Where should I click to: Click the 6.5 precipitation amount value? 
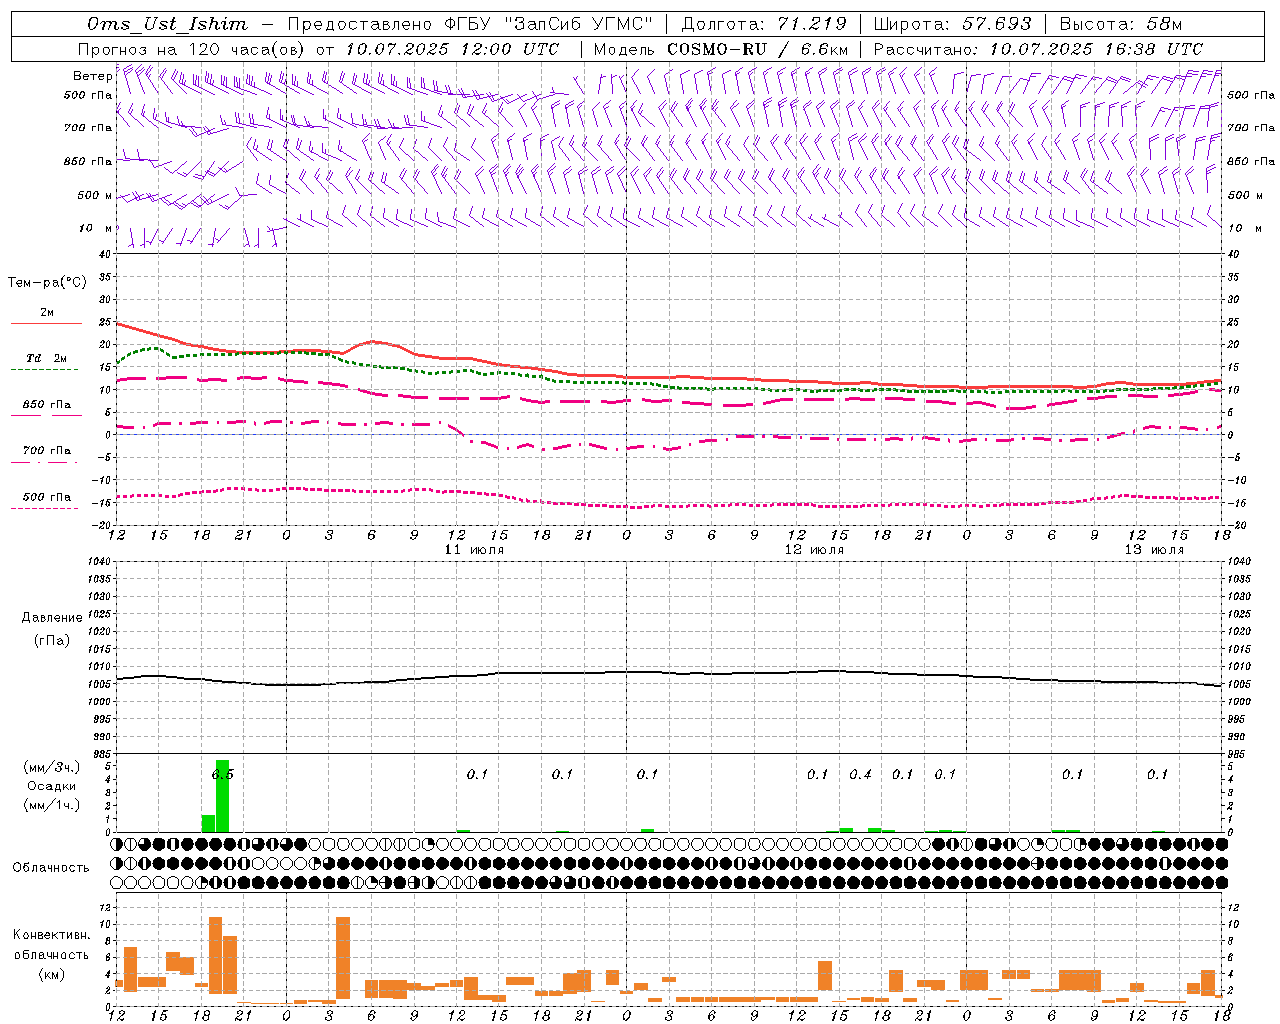(222, 774)
